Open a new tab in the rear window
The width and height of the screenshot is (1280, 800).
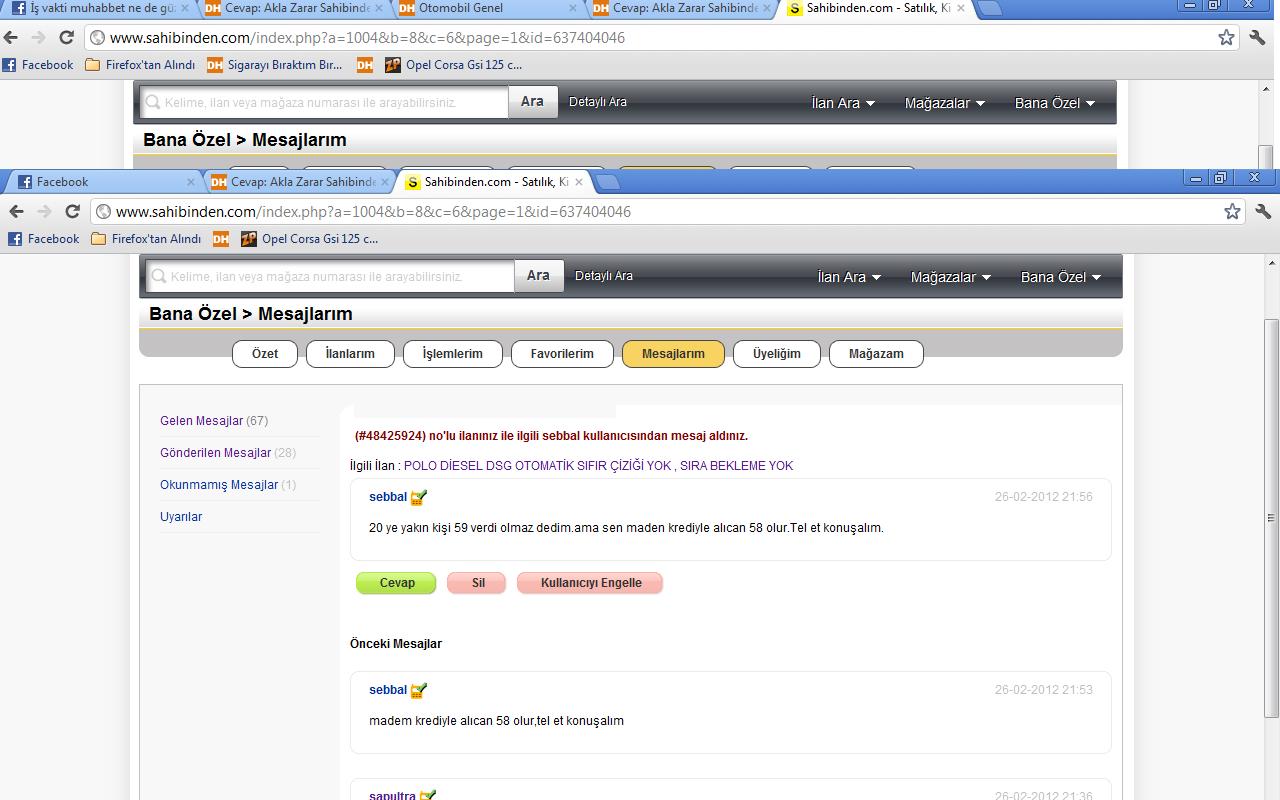pyautogui.click(x=989, y=8)
